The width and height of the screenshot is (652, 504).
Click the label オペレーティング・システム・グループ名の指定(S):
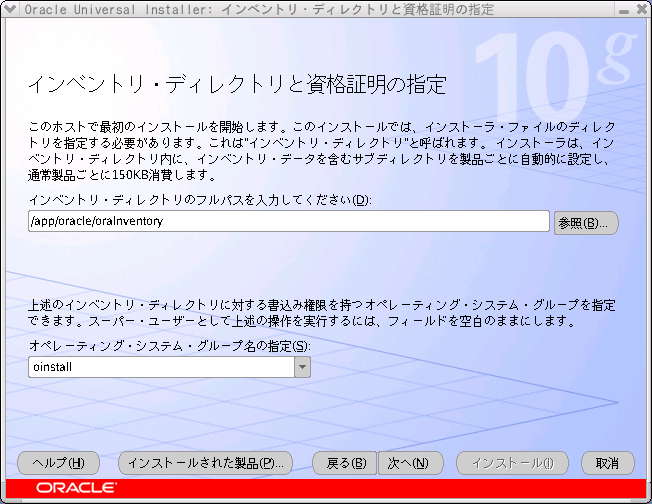170,346
